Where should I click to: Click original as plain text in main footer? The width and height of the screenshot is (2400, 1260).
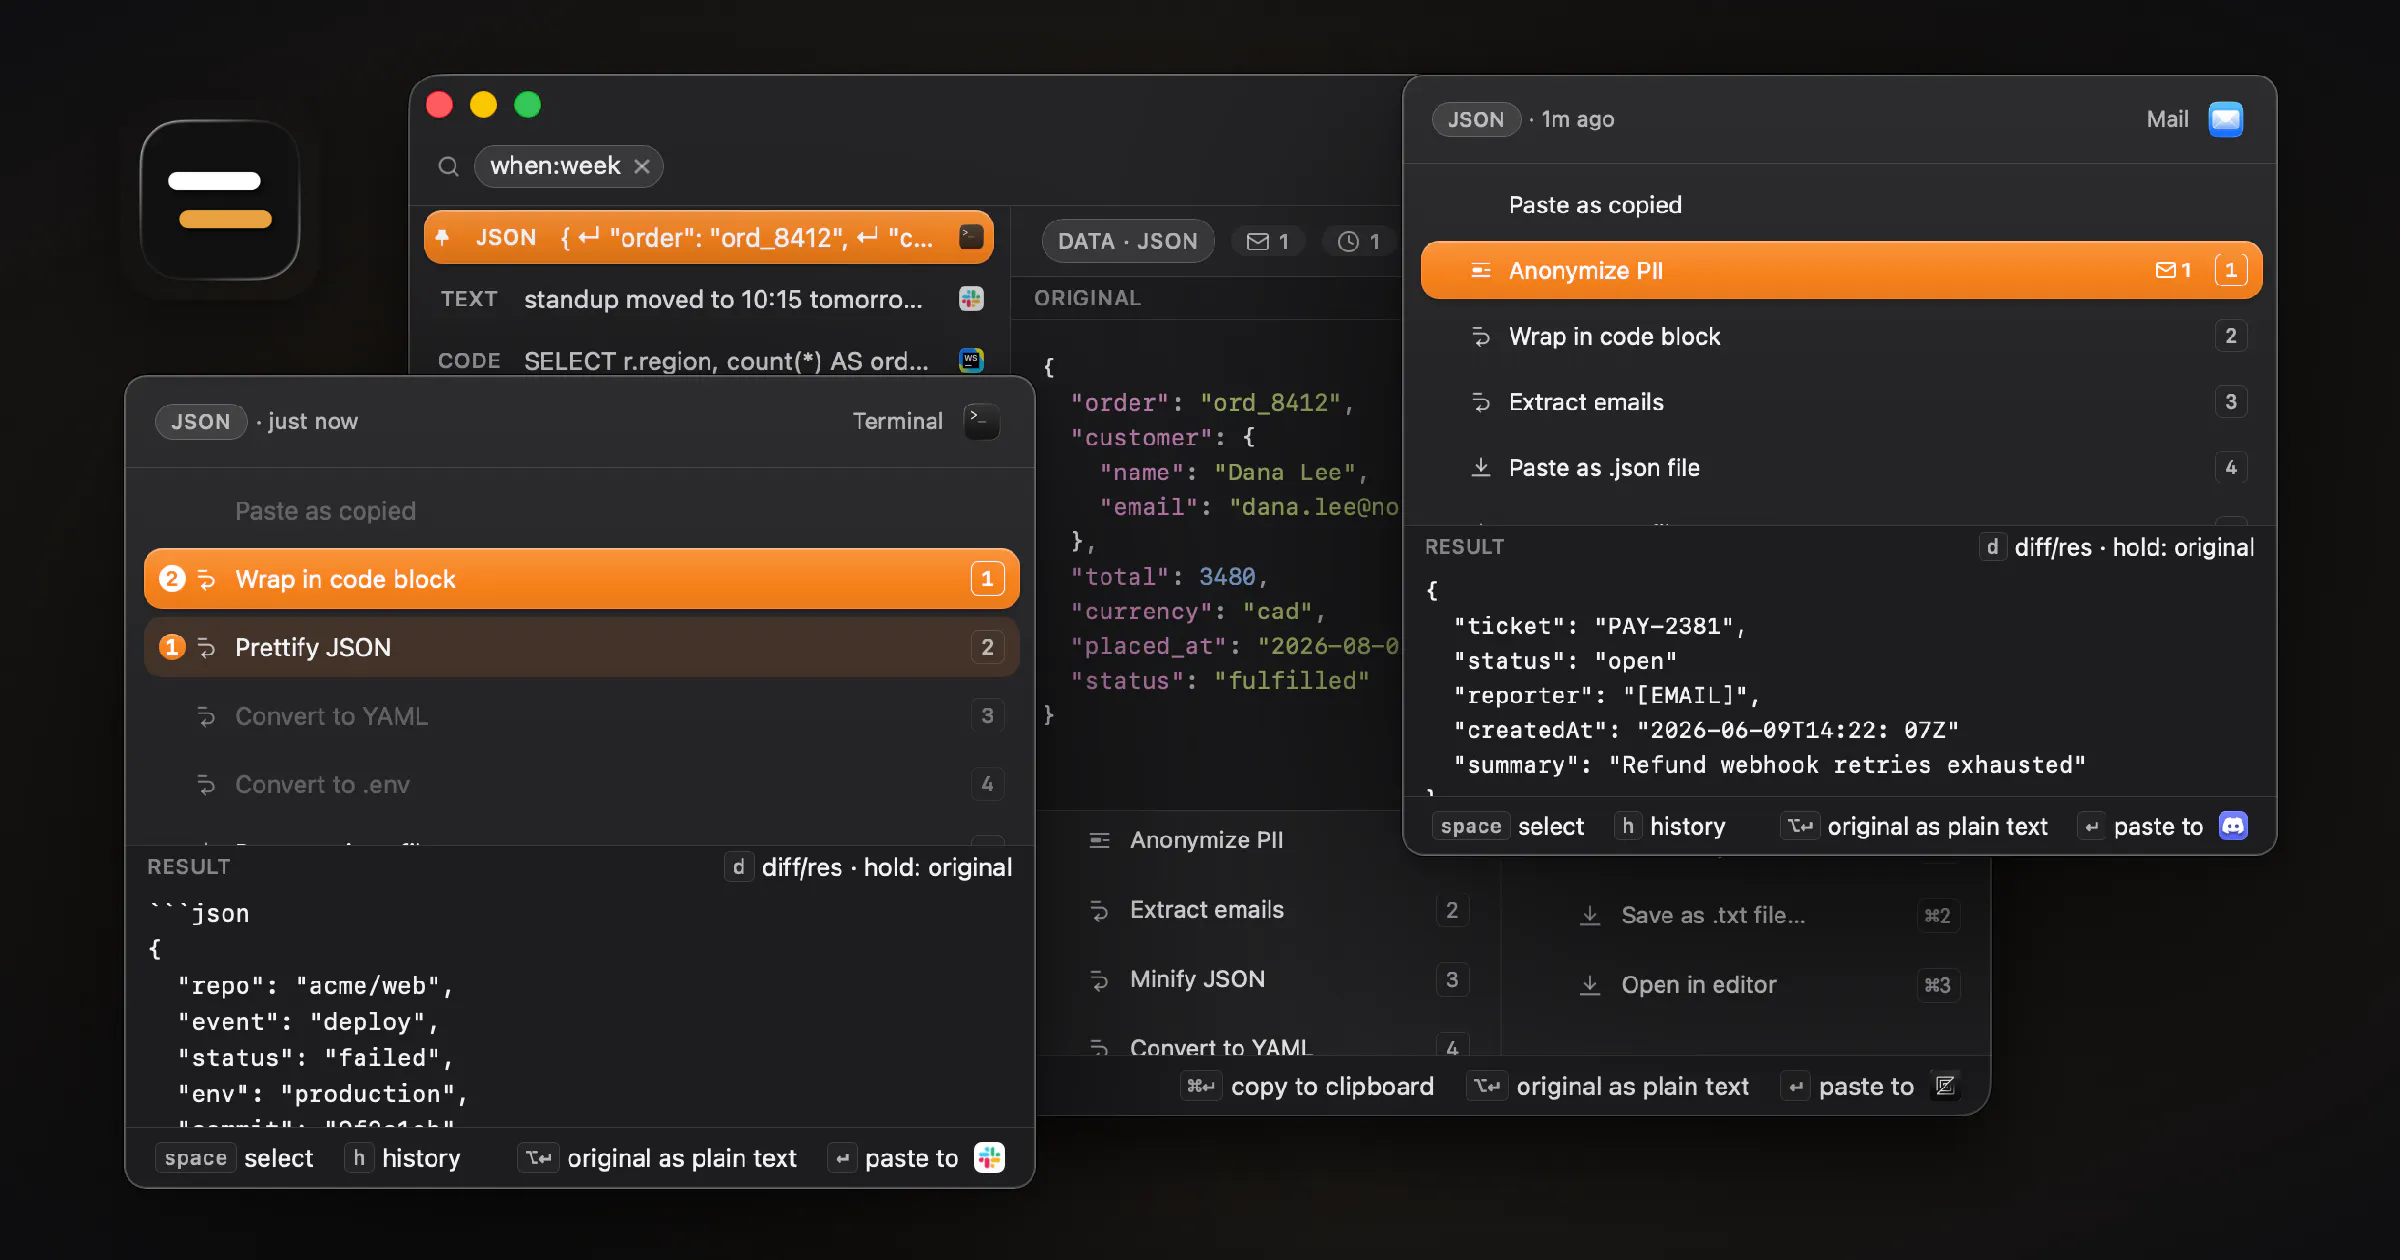coord(1609,1086)
